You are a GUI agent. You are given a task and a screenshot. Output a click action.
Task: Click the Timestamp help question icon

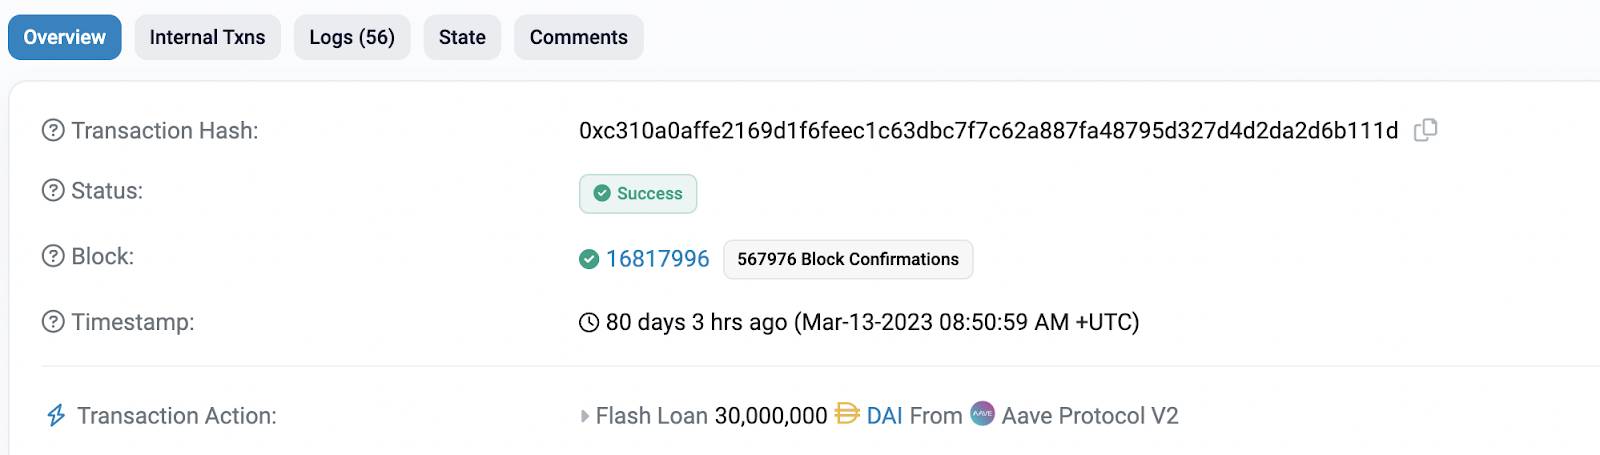click(x=53, y=322)
